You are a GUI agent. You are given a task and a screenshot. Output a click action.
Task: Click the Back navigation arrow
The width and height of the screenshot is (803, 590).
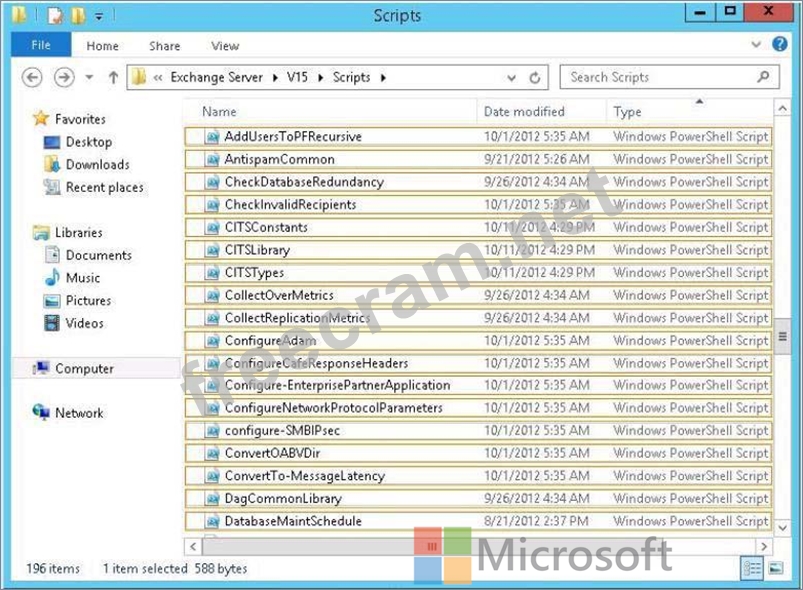coord(32,77)
